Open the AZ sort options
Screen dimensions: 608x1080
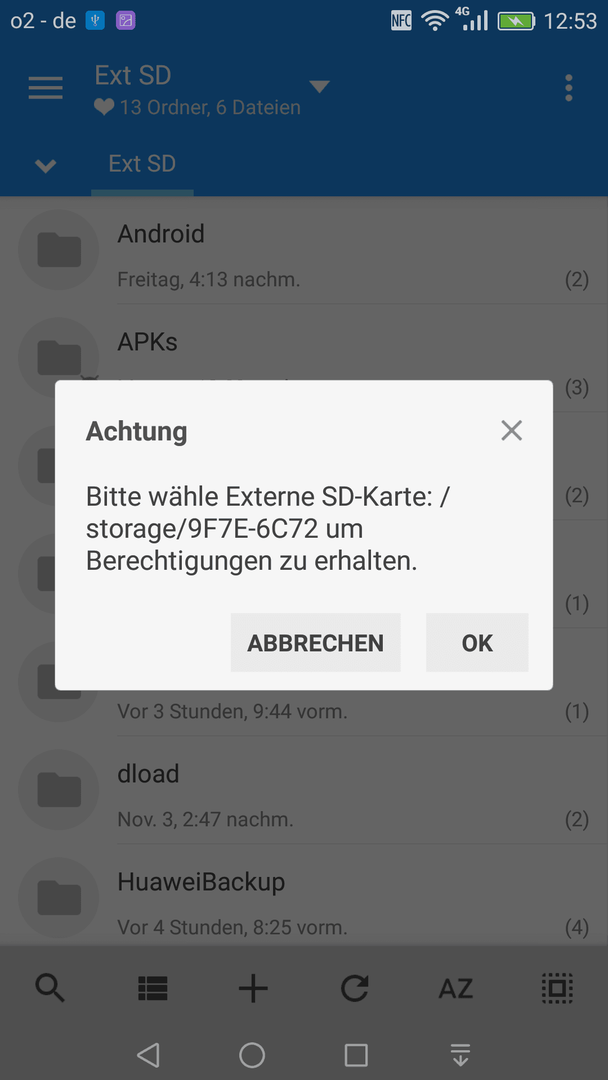(x=456, y=988)
